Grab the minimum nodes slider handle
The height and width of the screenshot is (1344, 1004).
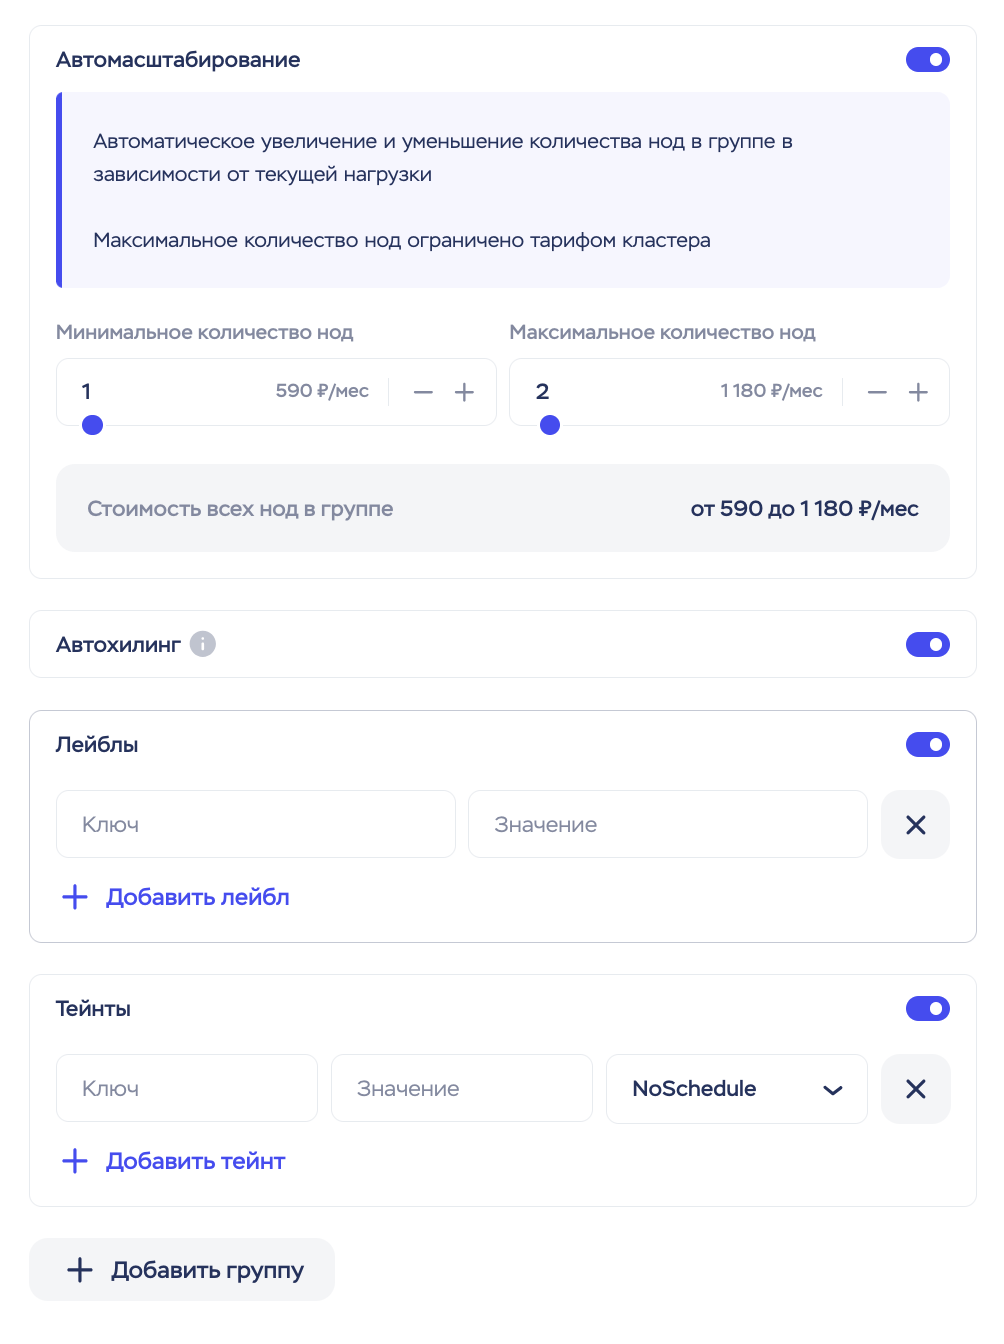92,425
